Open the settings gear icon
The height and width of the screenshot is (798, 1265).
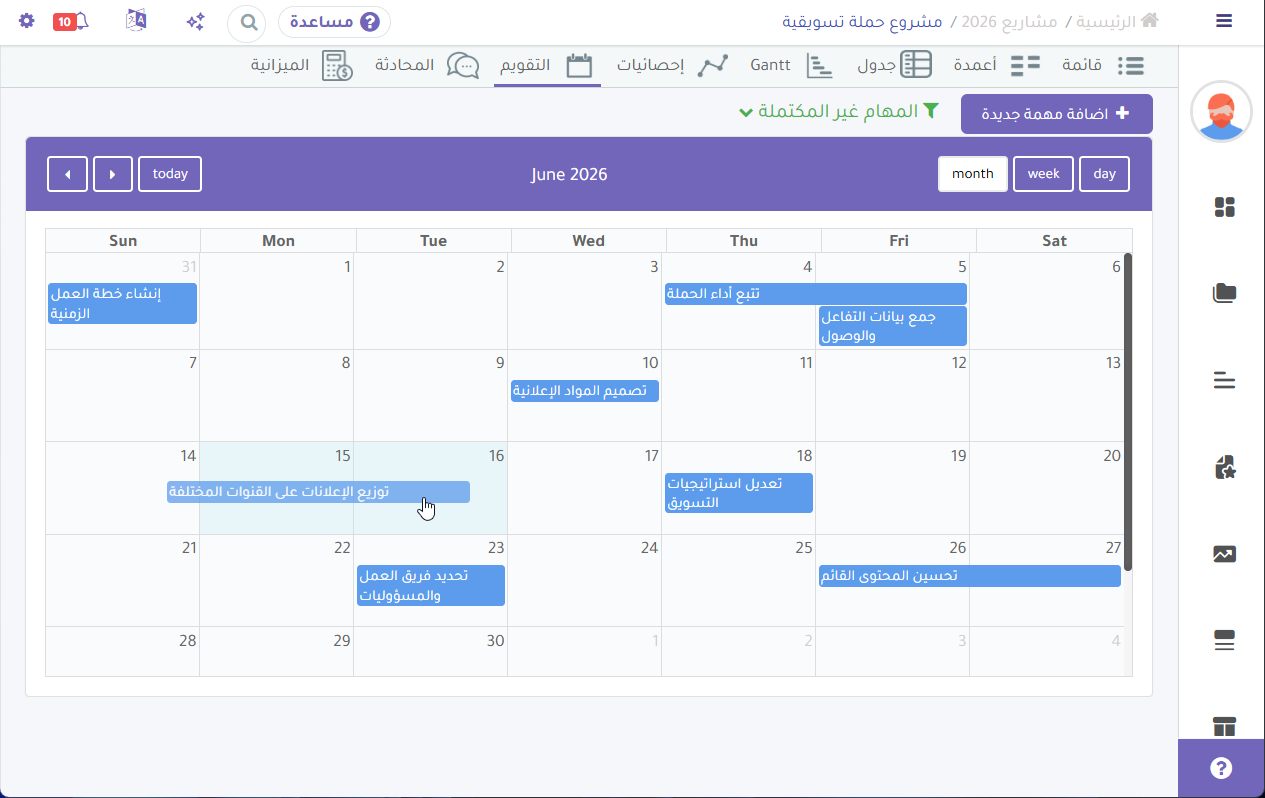click(26, 21)
